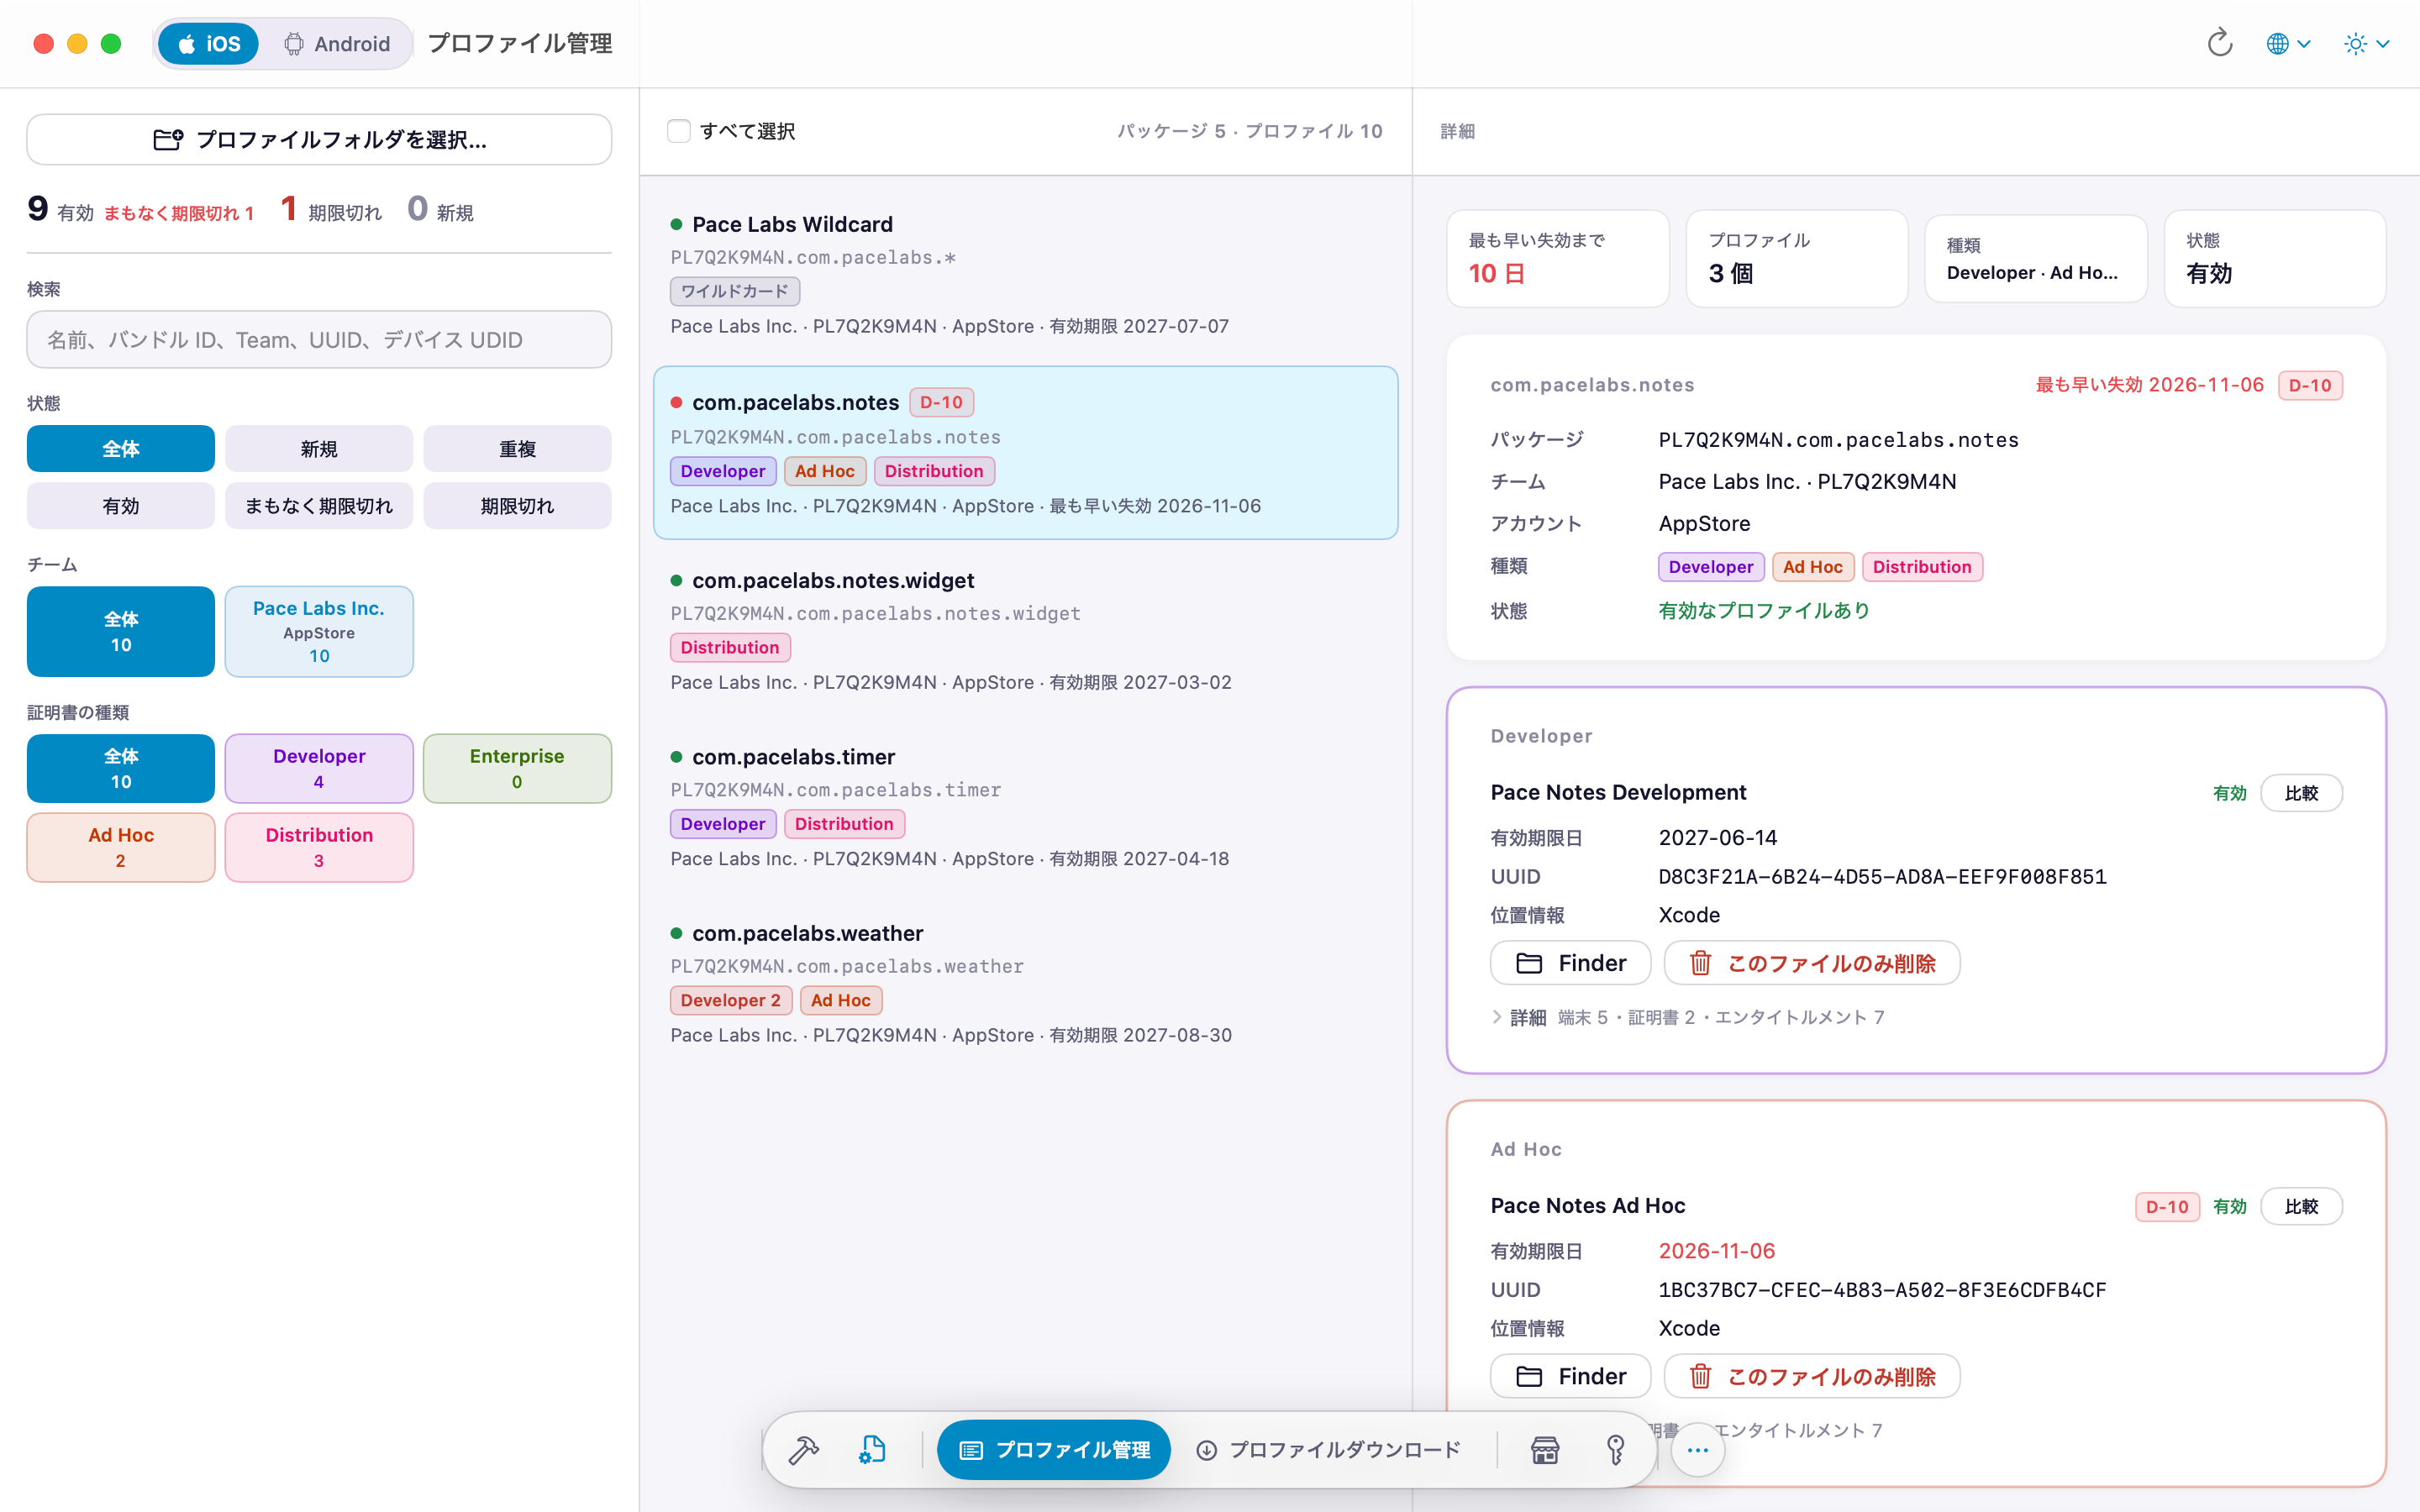Click プロファイルフォルダを選択 button

[319, 139]
